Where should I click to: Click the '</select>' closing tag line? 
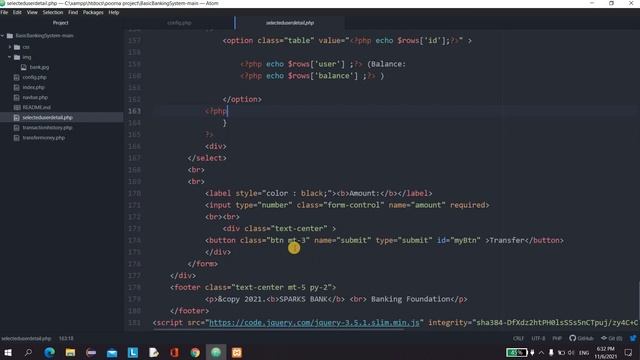[207, 158]
